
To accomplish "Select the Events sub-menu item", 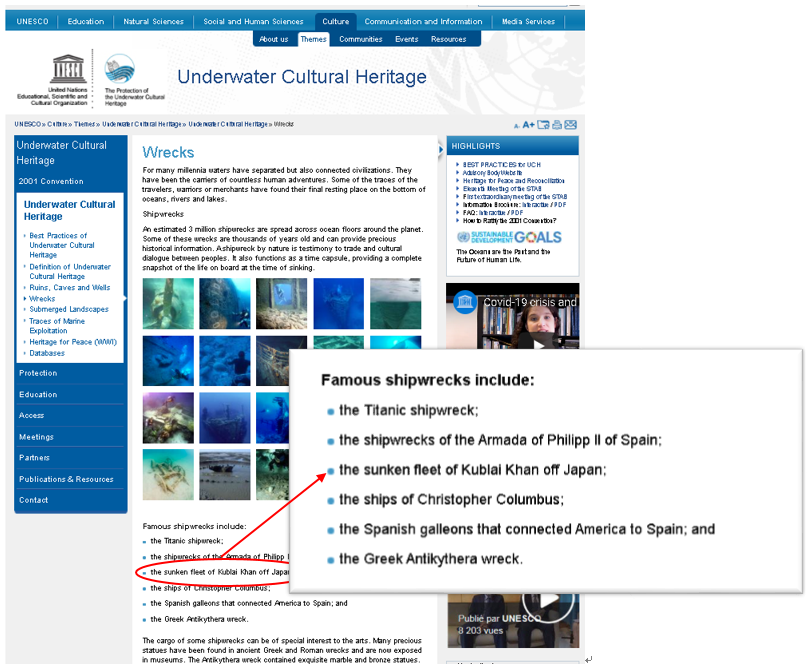I will pyautogui.click(x=407, y=39).
